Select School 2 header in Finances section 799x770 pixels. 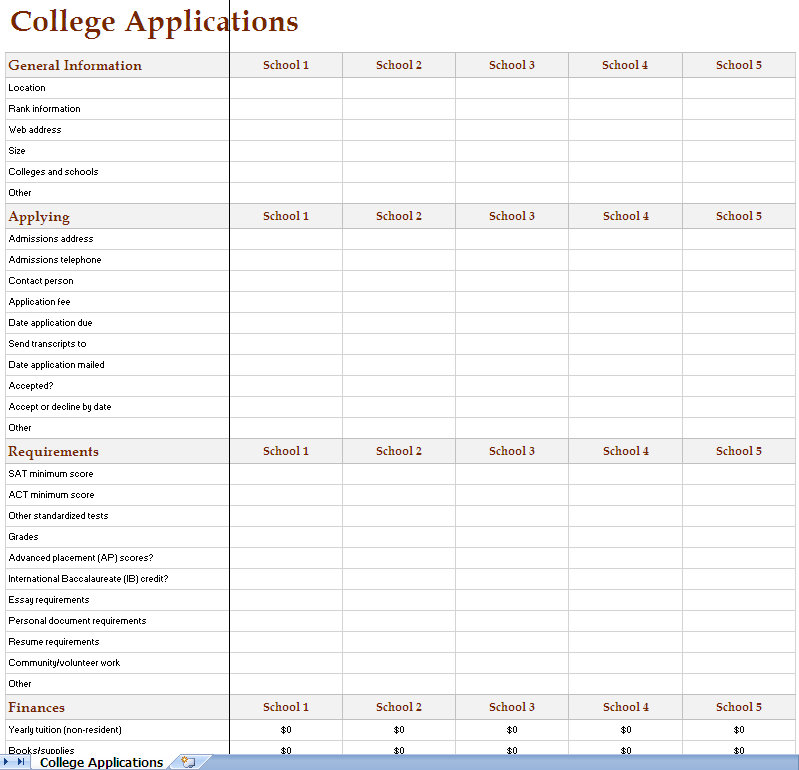click(x=399, y=707)
